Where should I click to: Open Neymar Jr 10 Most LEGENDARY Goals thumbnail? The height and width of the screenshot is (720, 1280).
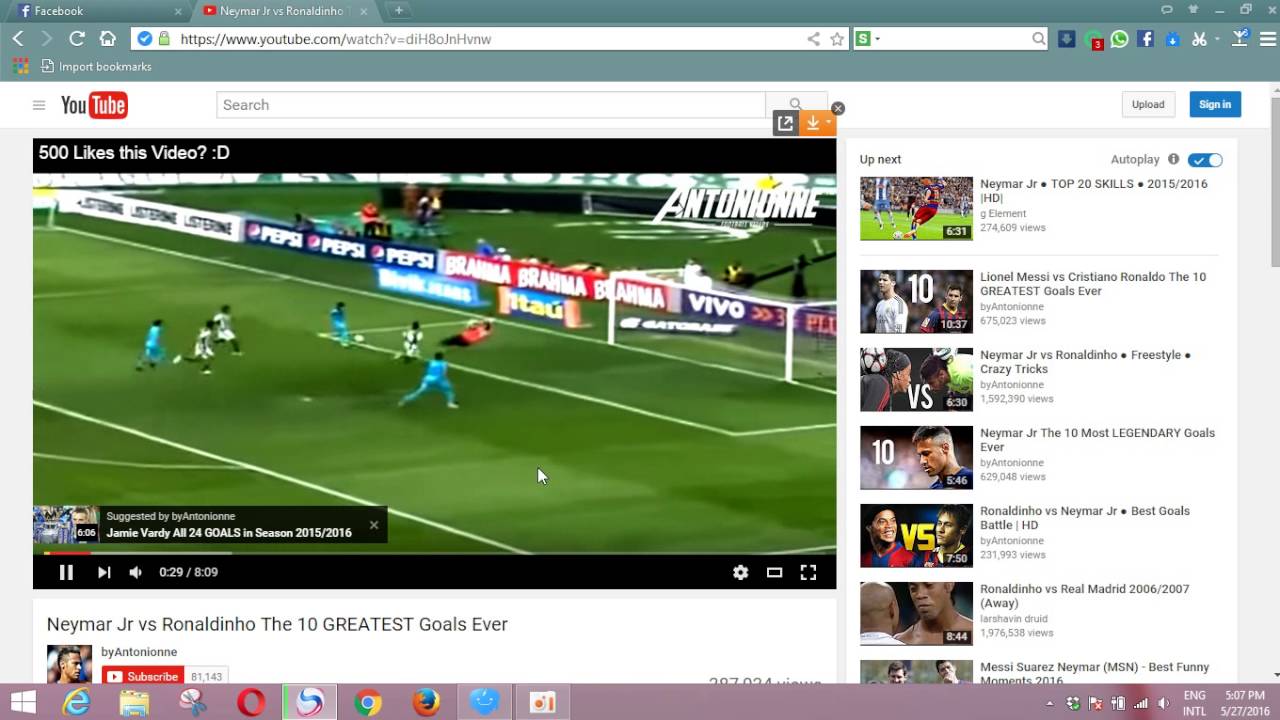[916, 457]
